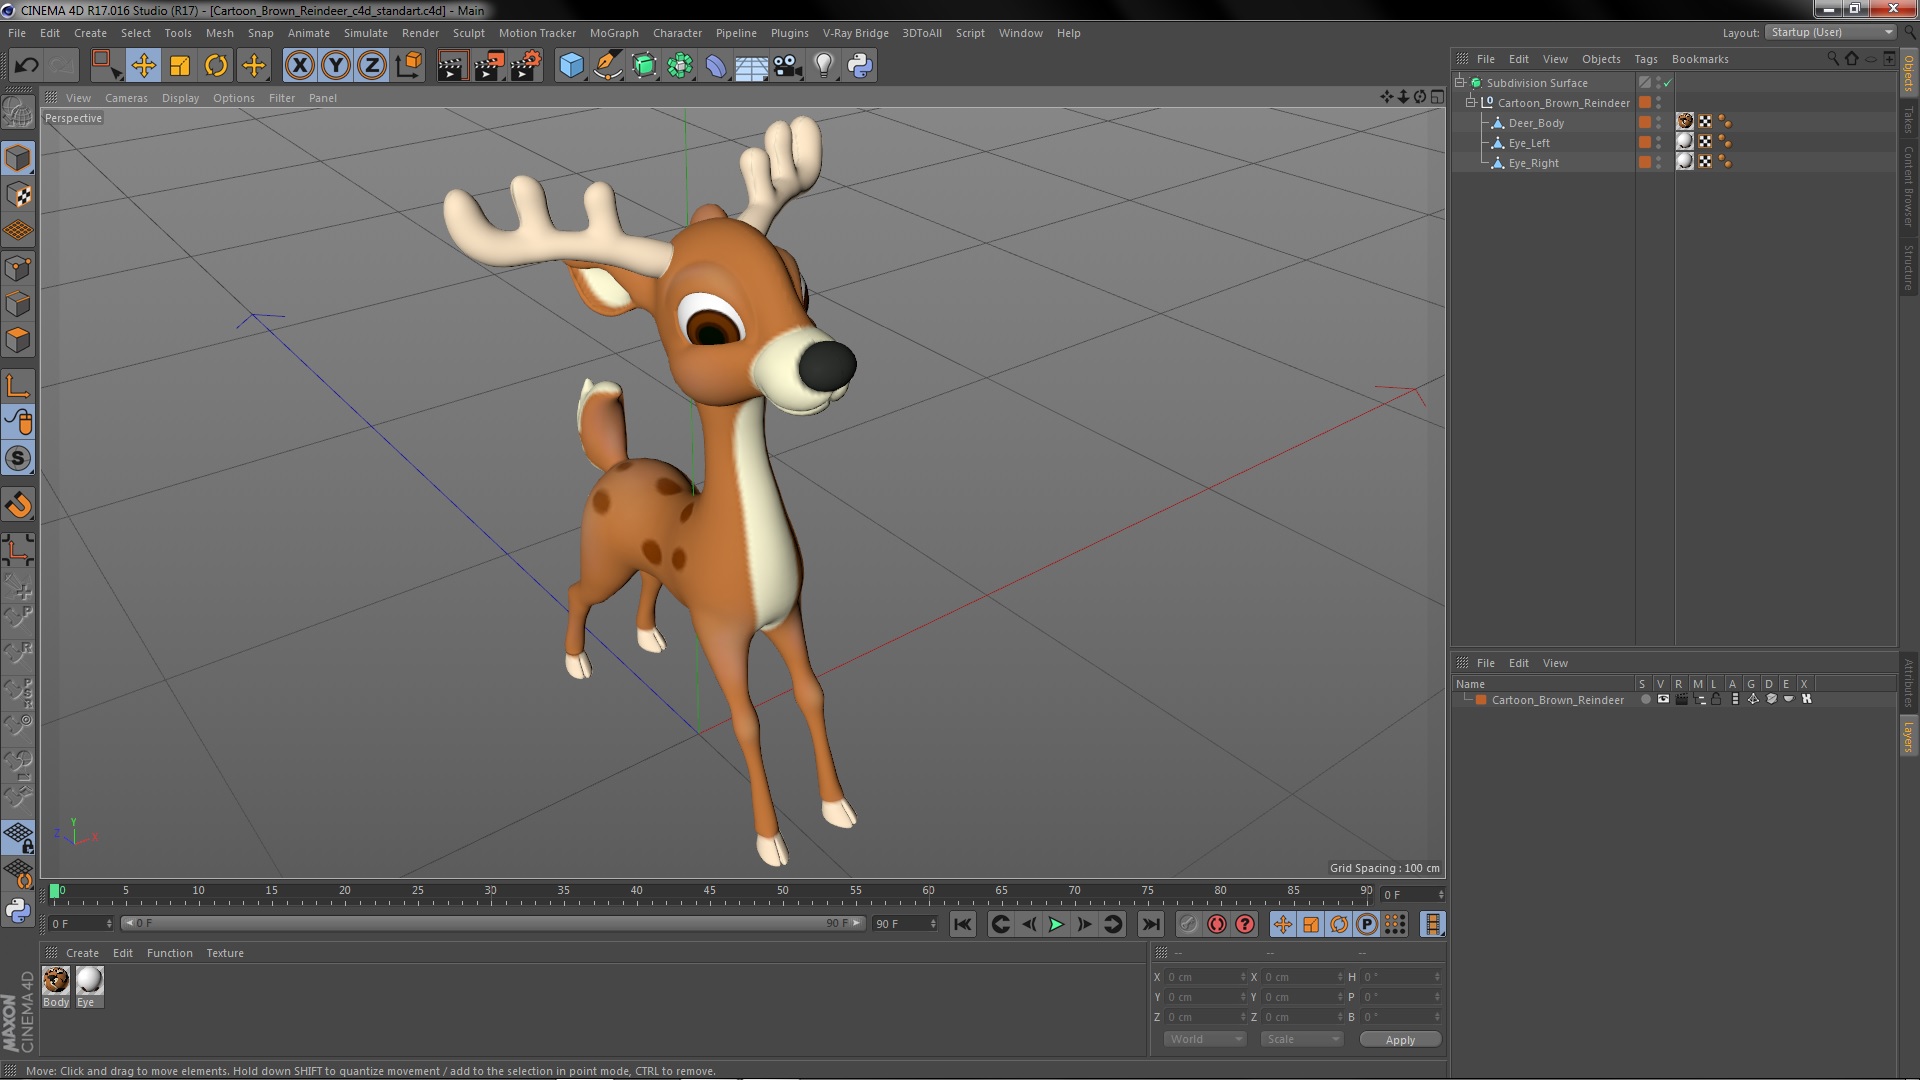Open the Character menu
This screenshot has width=1920, height=1080.
click(x=677, y=33)
